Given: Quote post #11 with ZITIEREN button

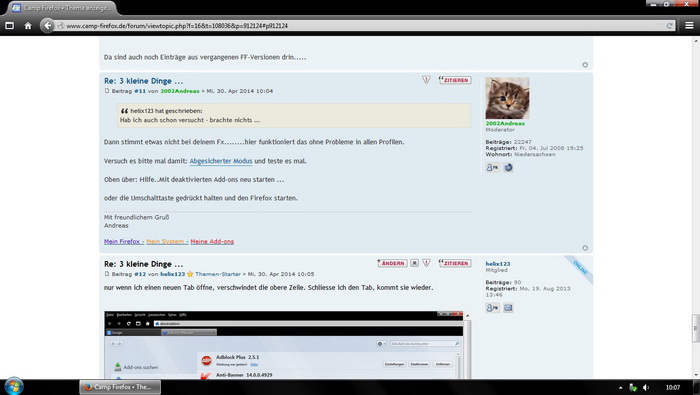Looking at the screenshot, I should 455,80.
